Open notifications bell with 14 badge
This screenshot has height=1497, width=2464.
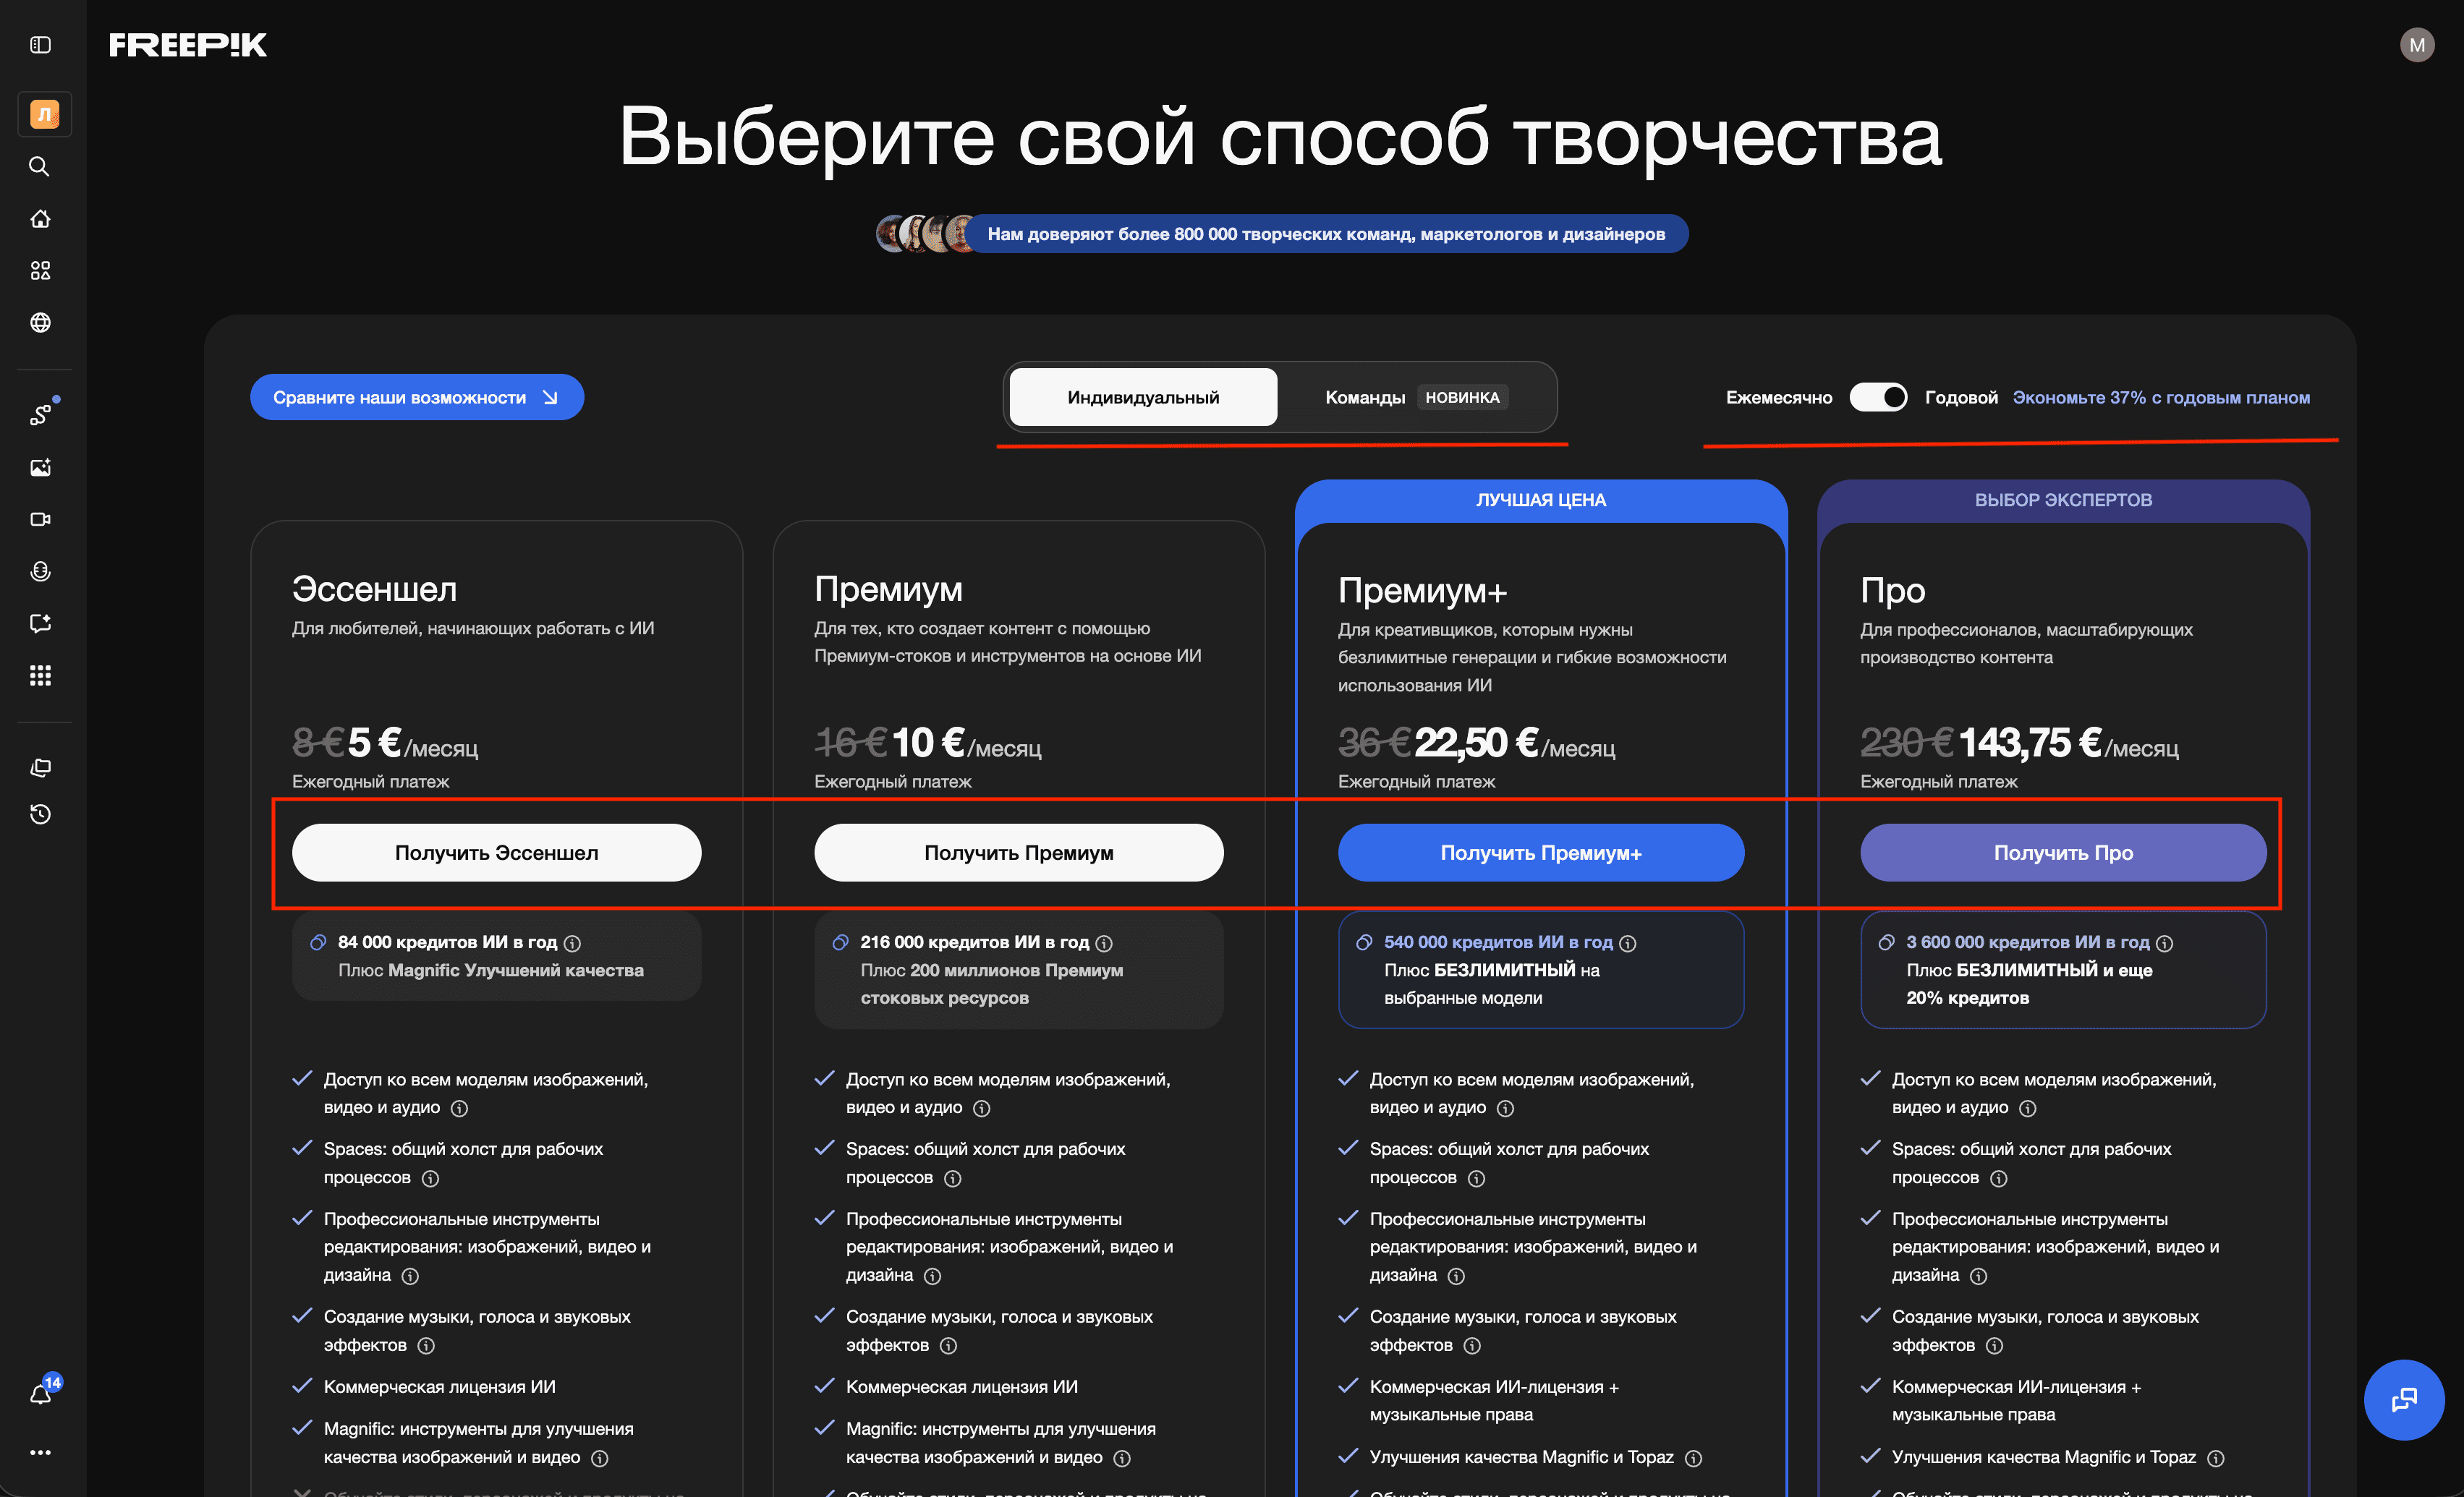point(40,1394)
